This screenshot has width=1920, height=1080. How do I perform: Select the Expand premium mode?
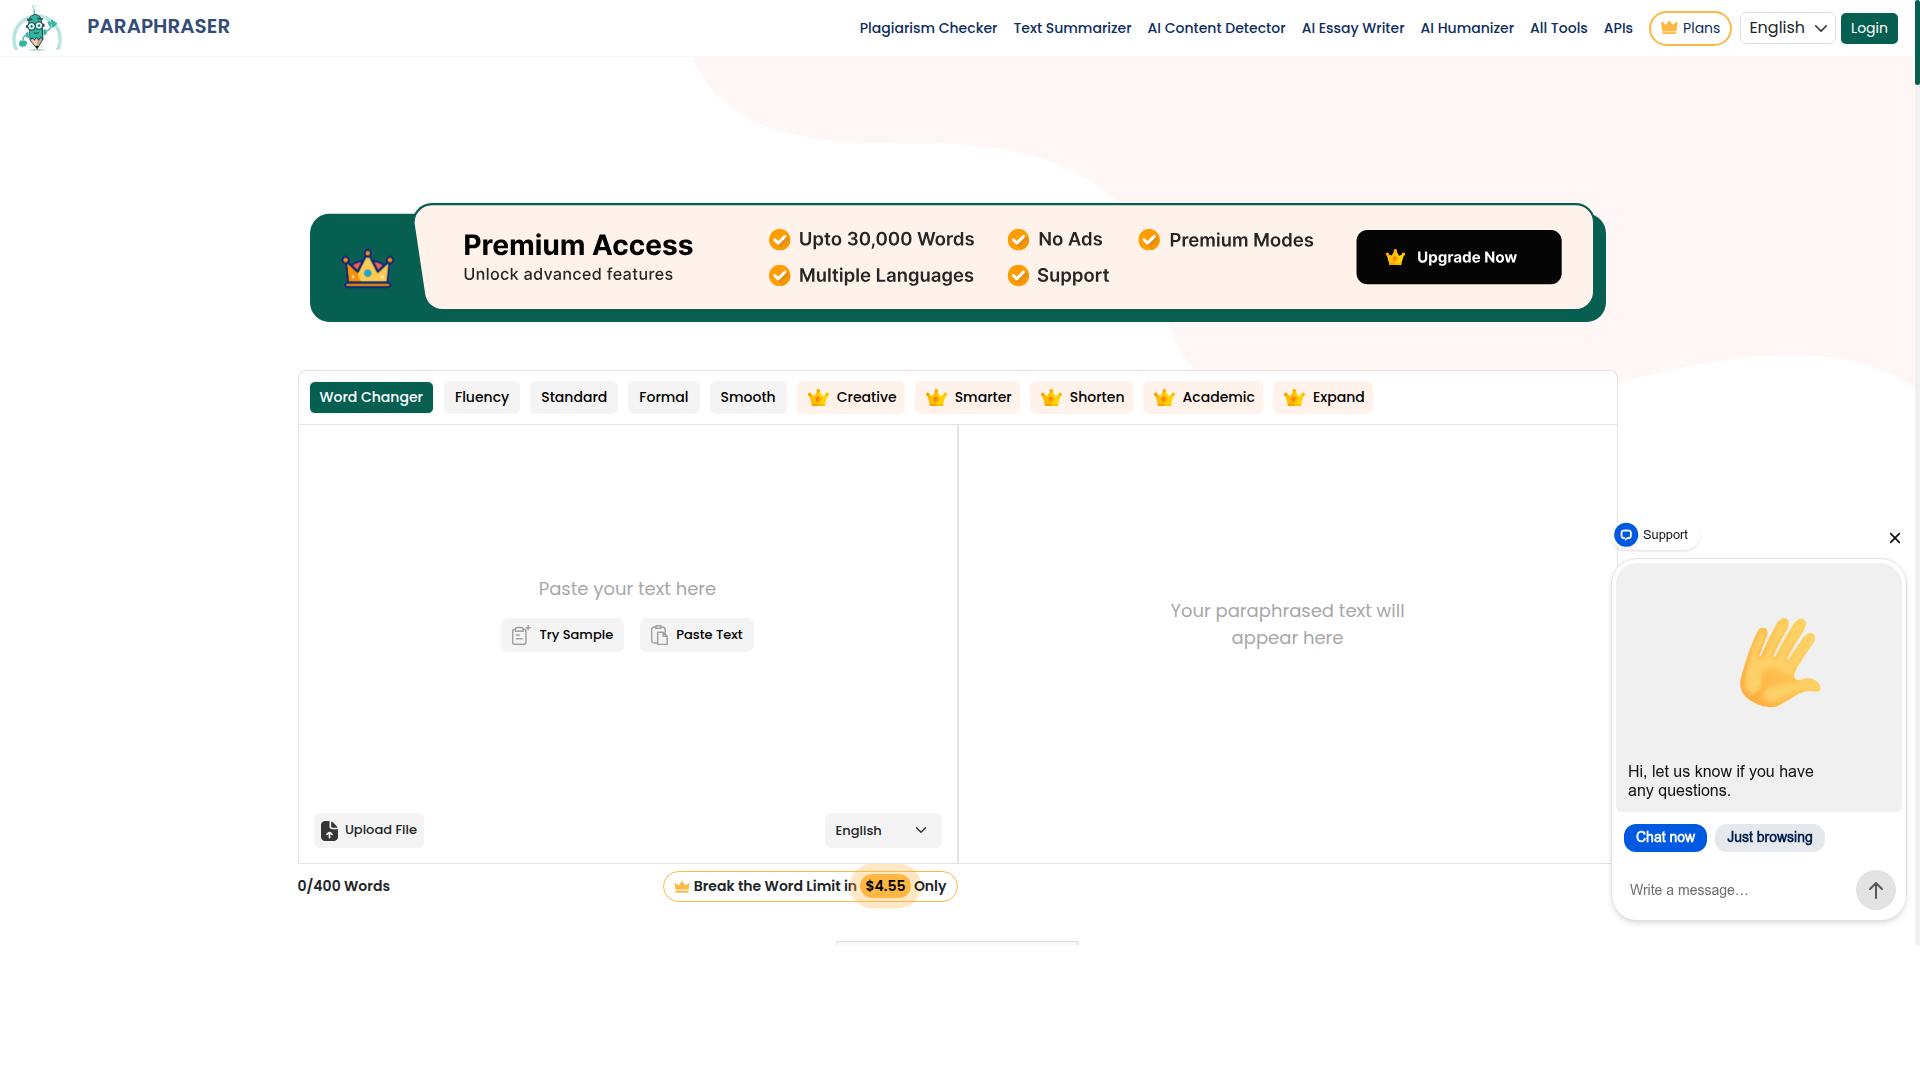click(1323, 397)
